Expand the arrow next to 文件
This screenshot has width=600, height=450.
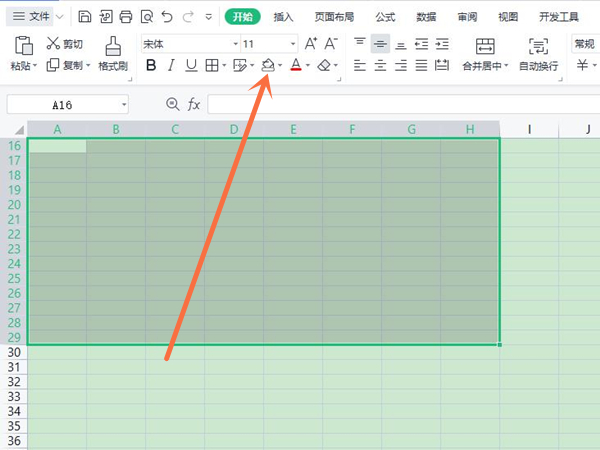[x=60, y=17]
